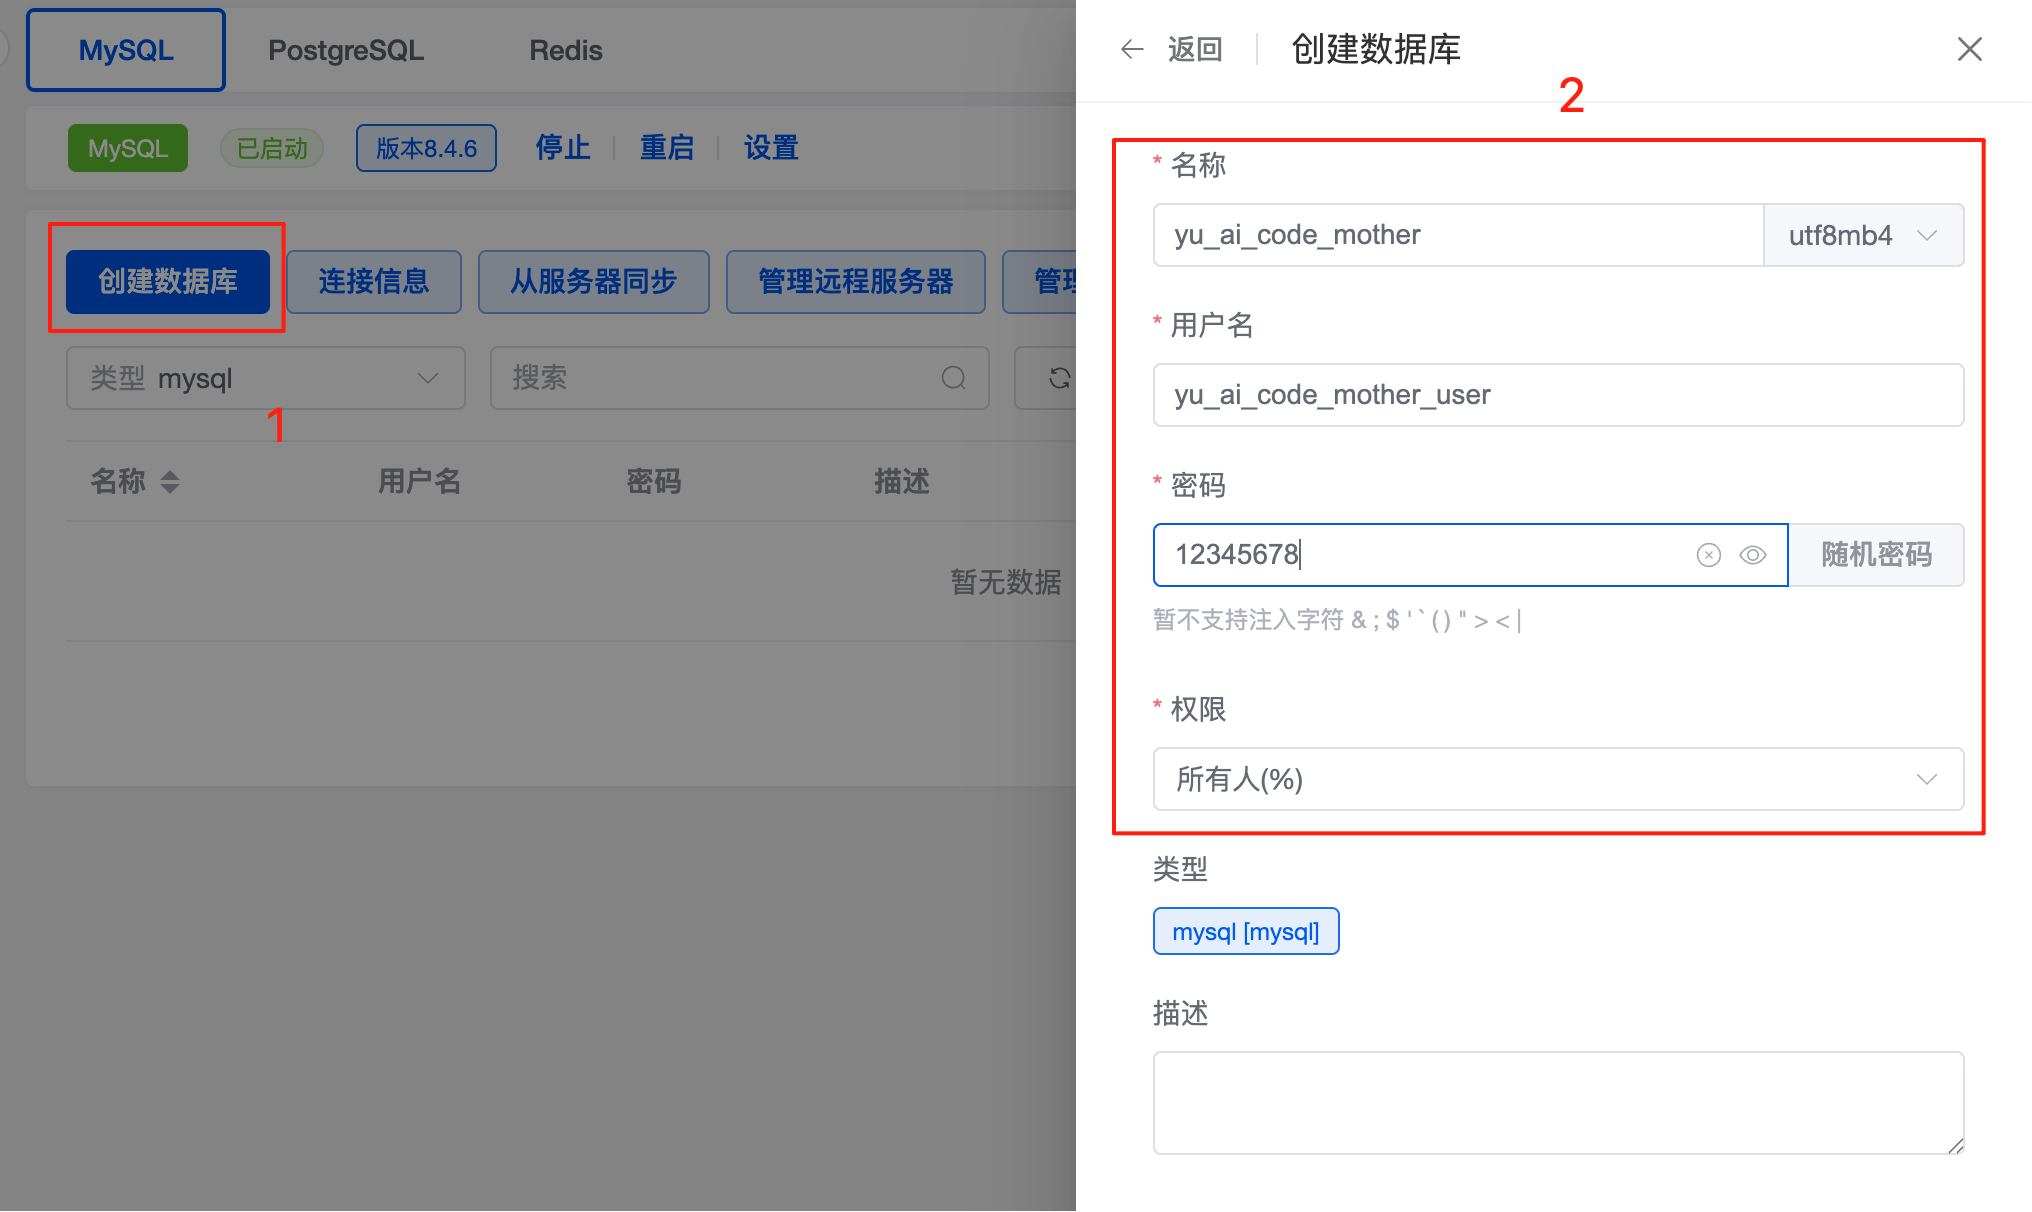Image resolution: width=2032 pixels, height=1212 pixels.
Task: Click the 用户名 input field
Action: (1557, 395)
